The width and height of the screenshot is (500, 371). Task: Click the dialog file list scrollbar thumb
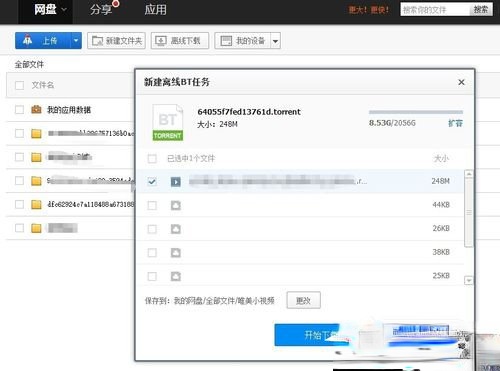coord(469,213)
